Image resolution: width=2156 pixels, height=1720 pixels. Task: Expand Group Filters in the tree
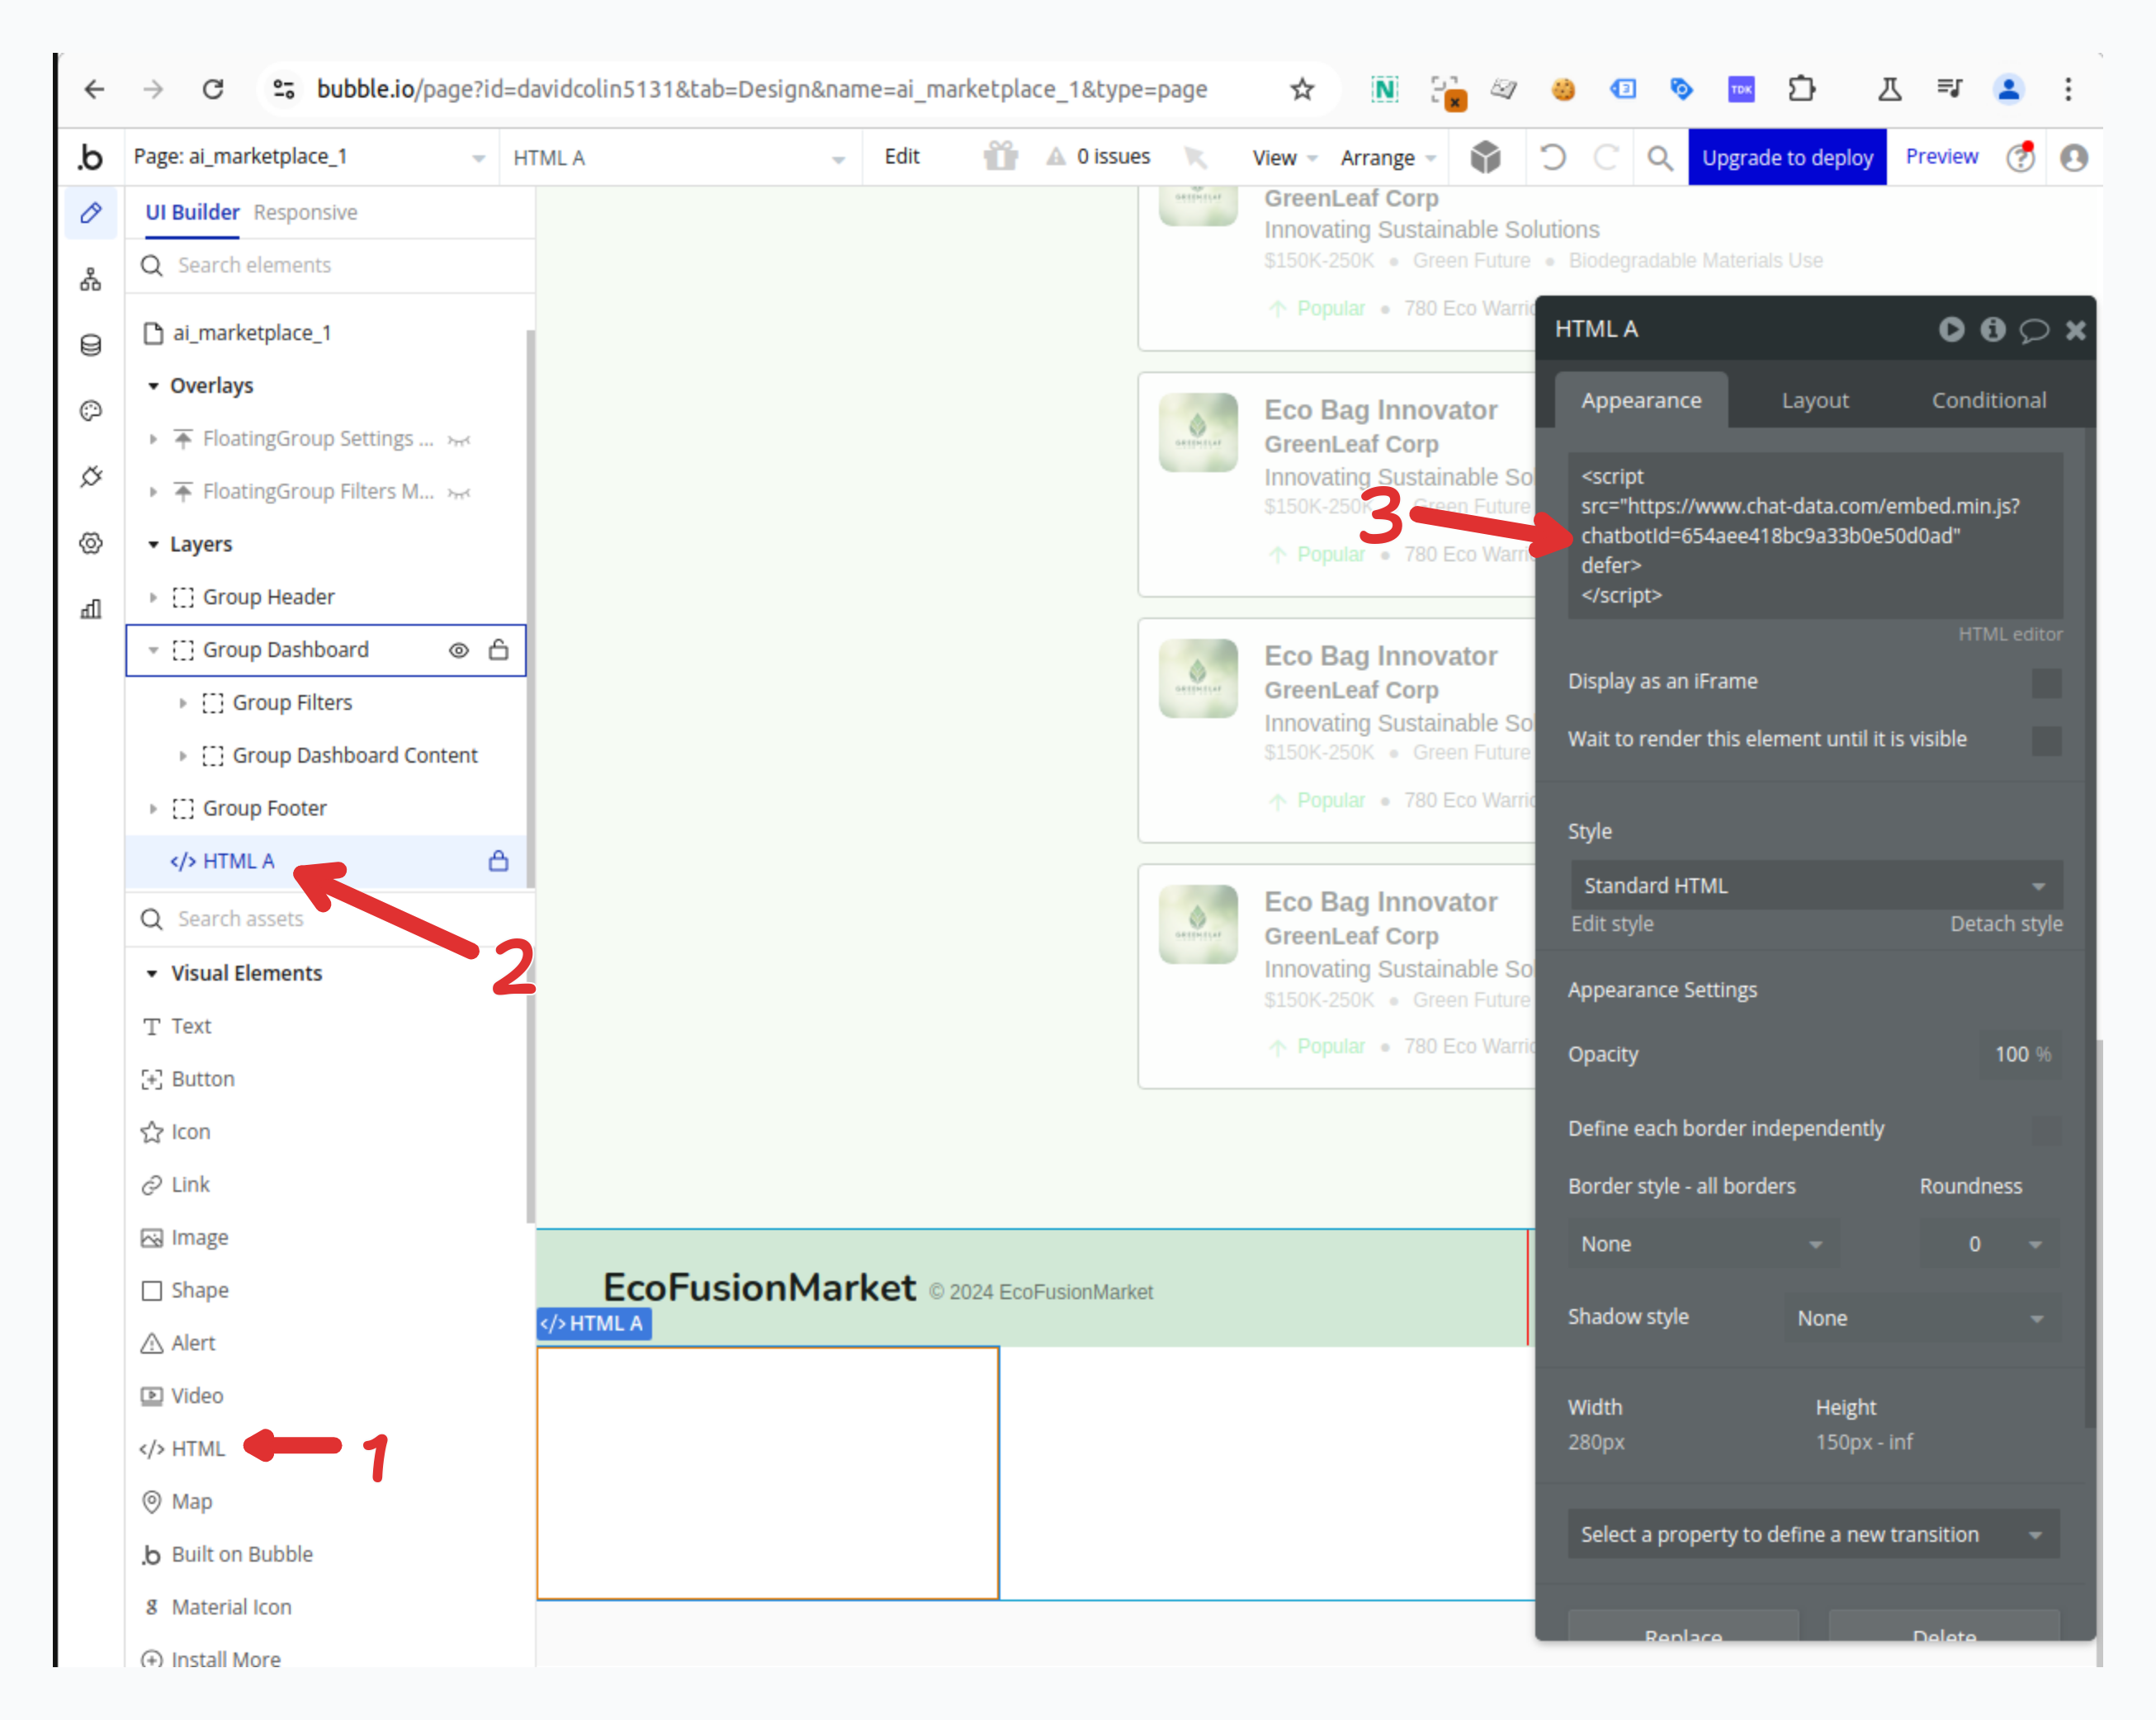point(182,703)
